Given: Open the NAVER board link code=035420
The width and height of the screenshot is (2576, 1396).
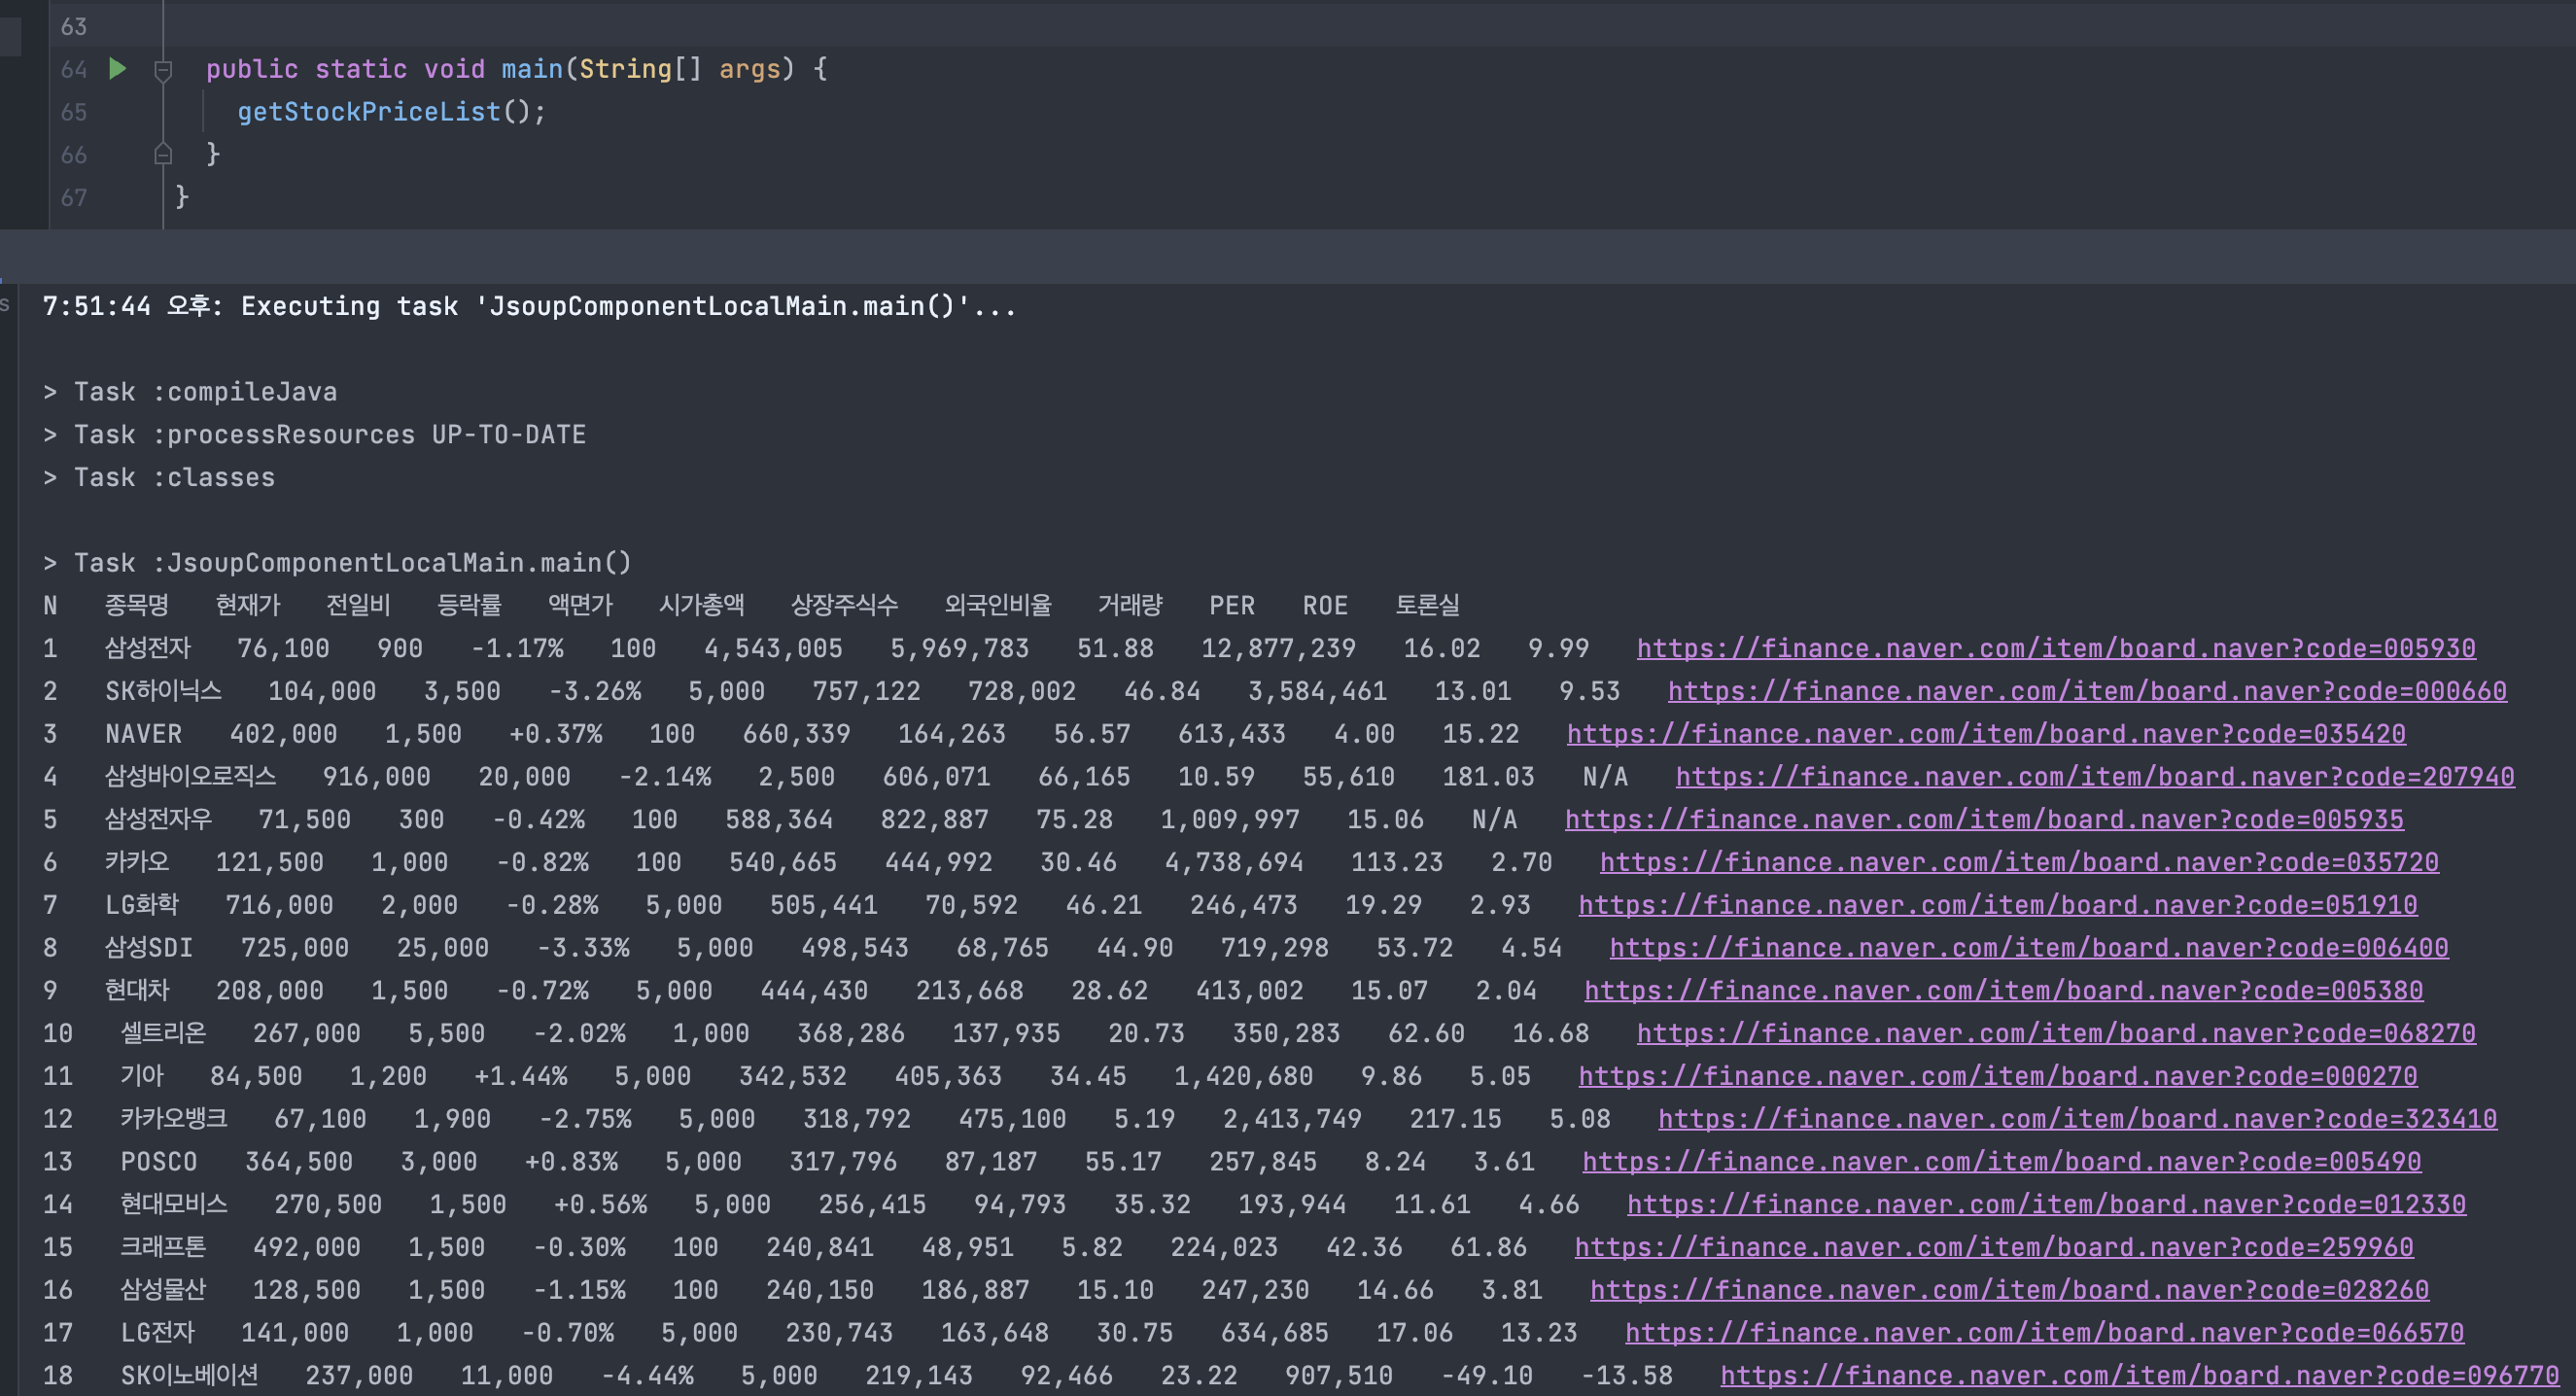Looking at the screenshot, I should tap(1985, 735).
